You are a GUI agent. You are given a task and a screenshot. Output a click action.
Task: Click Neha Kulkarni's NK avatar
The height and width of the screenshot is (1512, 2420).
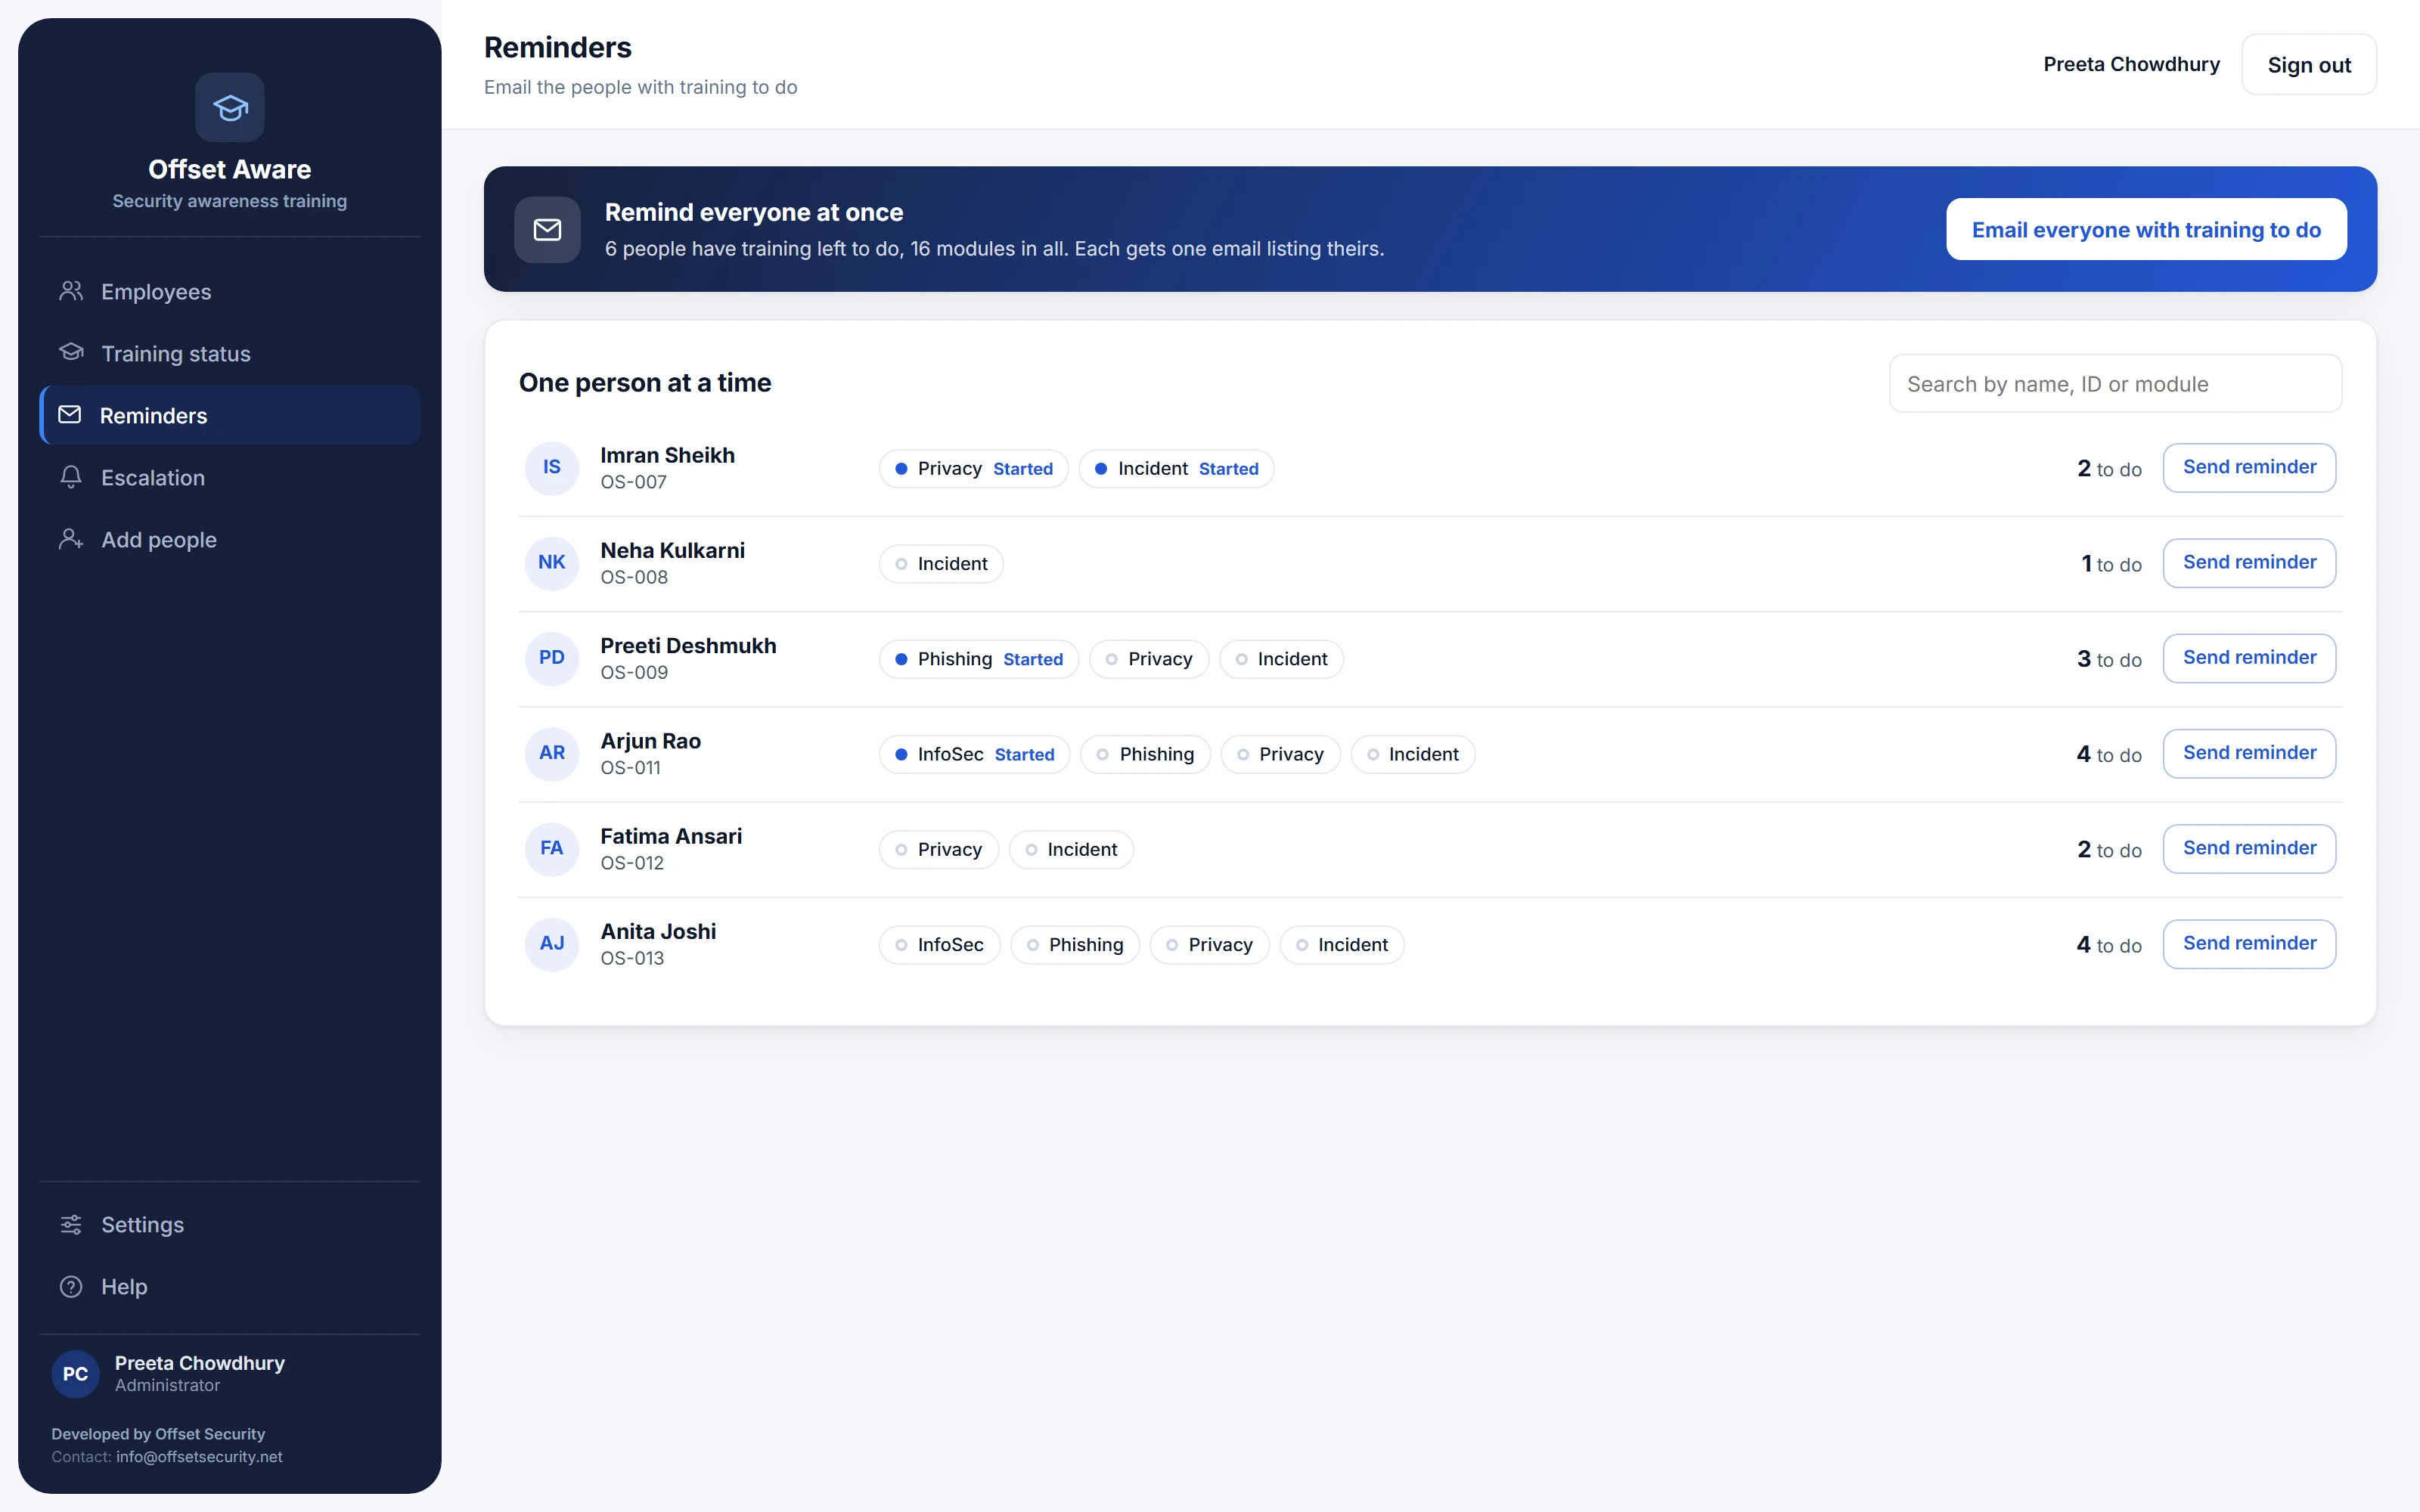552,562
